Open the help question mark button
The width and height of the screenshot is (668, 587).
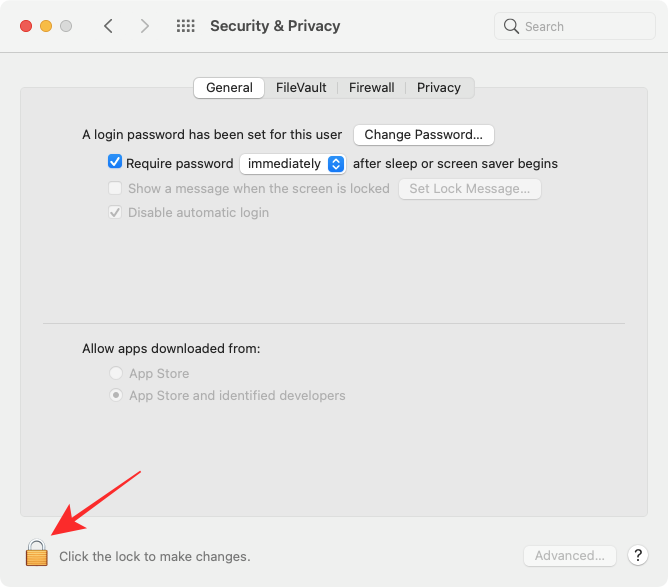637,556
